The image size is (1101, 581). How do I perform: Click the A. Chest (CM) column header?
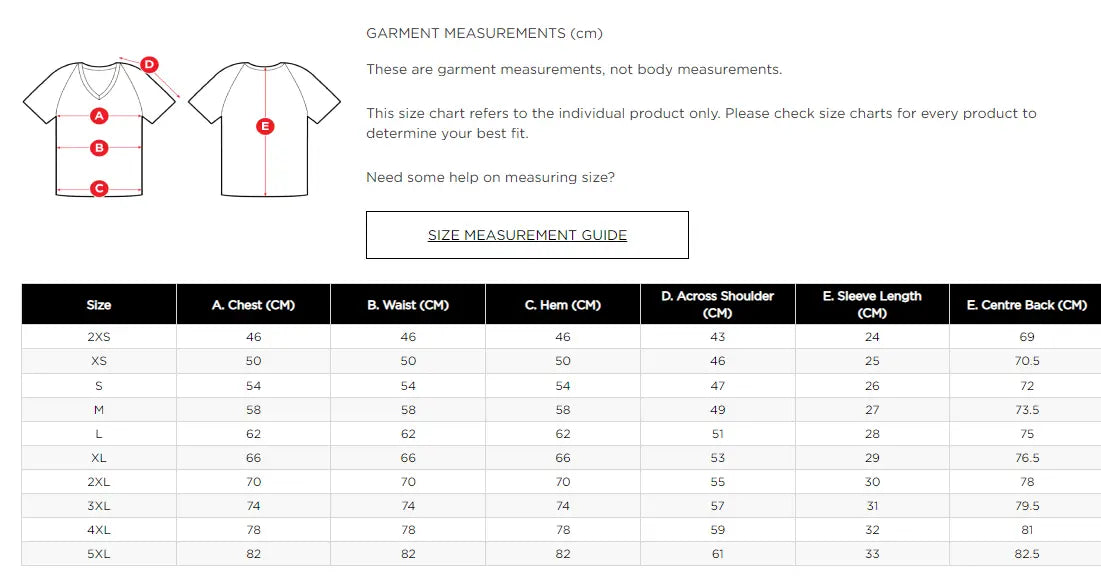[253, 305]
